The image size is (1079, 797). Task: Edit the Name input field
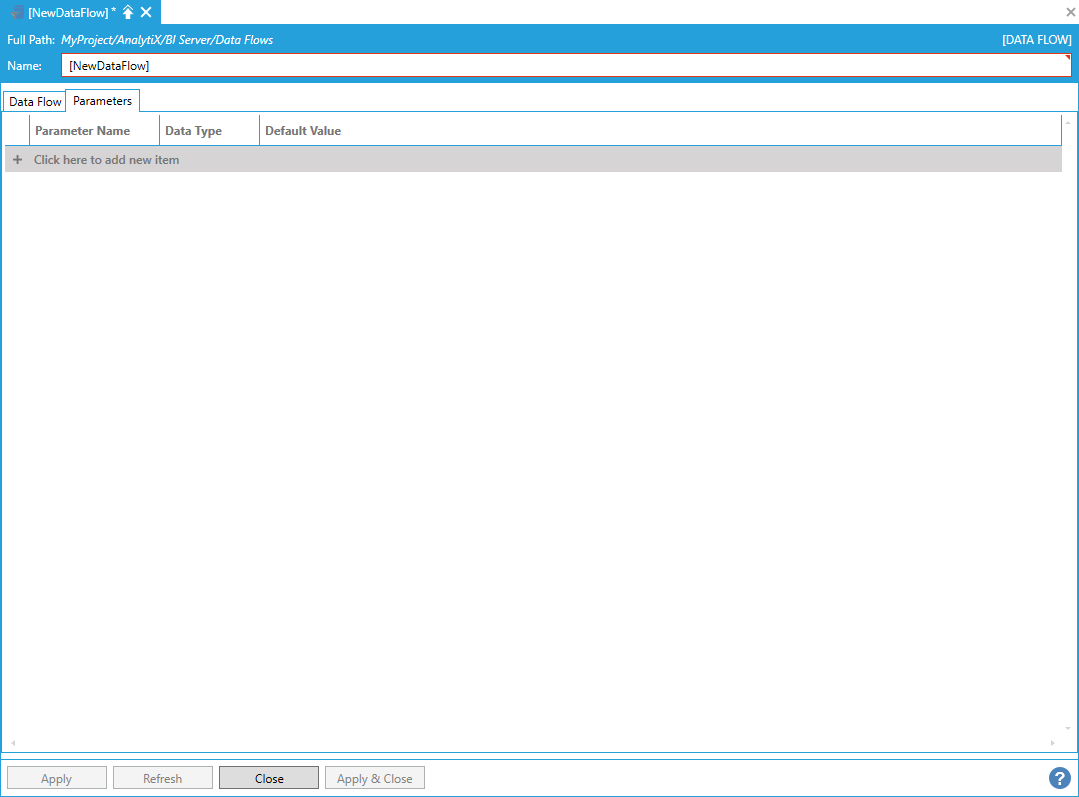pos(565,66)
